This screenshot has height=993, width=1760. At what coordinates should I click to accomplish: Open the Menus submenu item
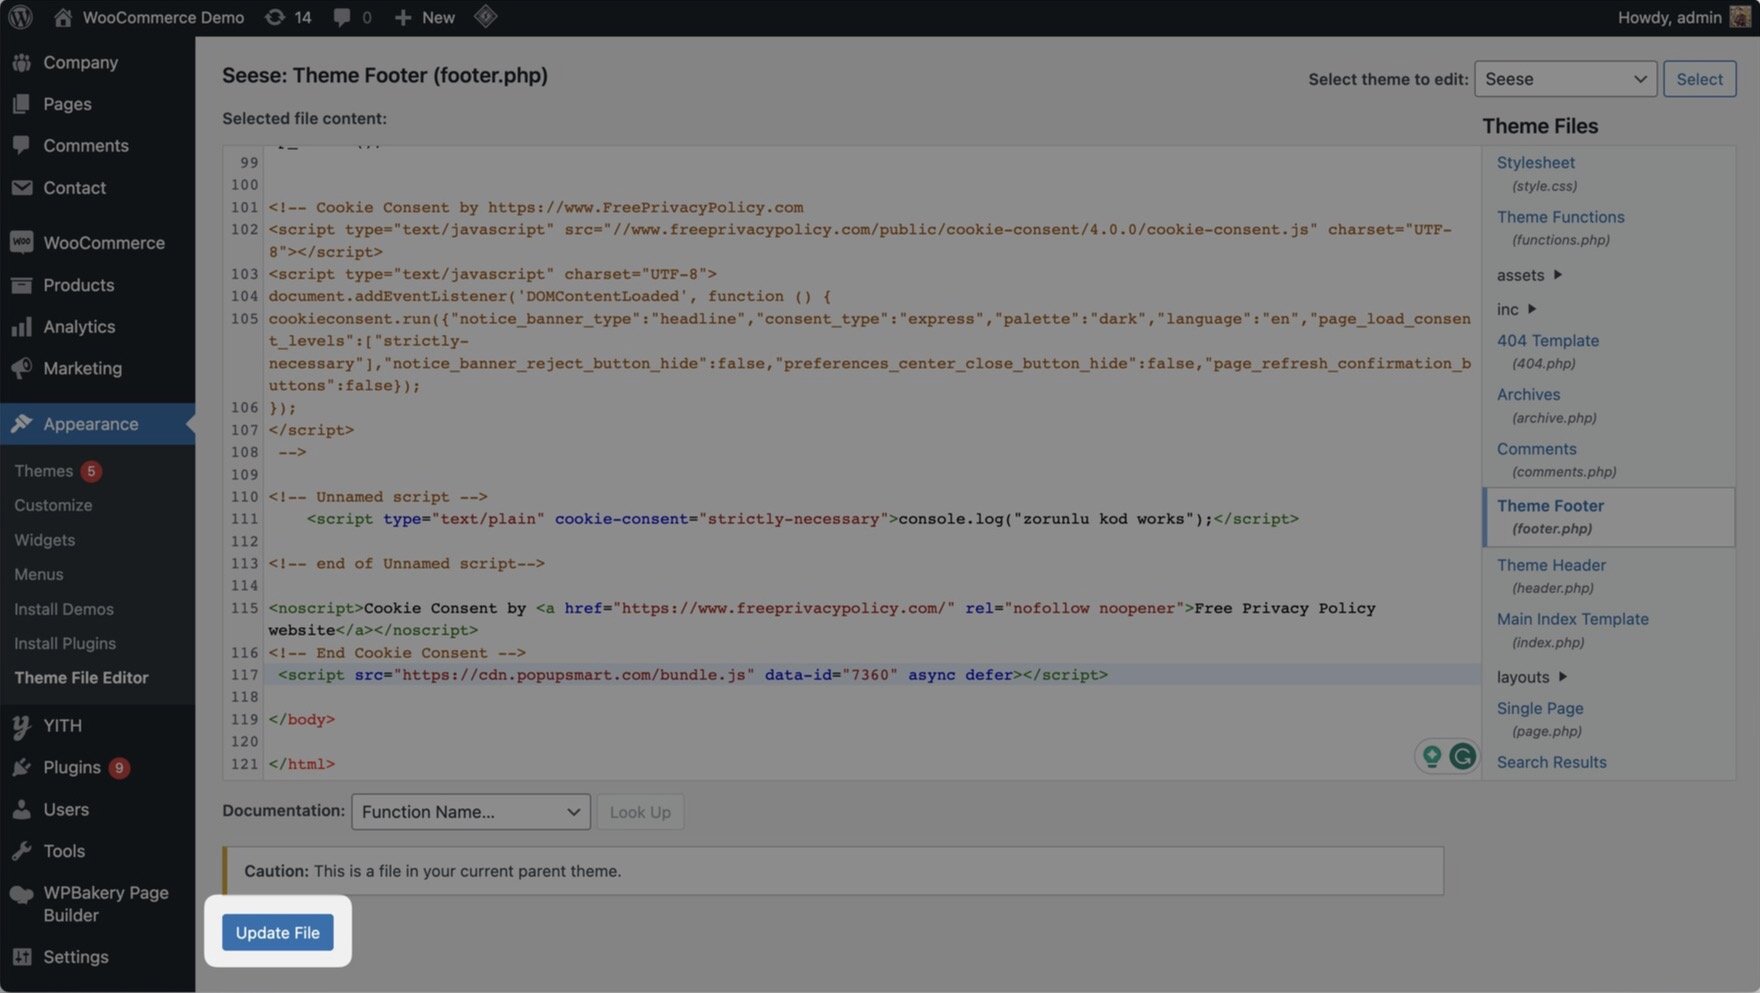(x=38, y=575)
